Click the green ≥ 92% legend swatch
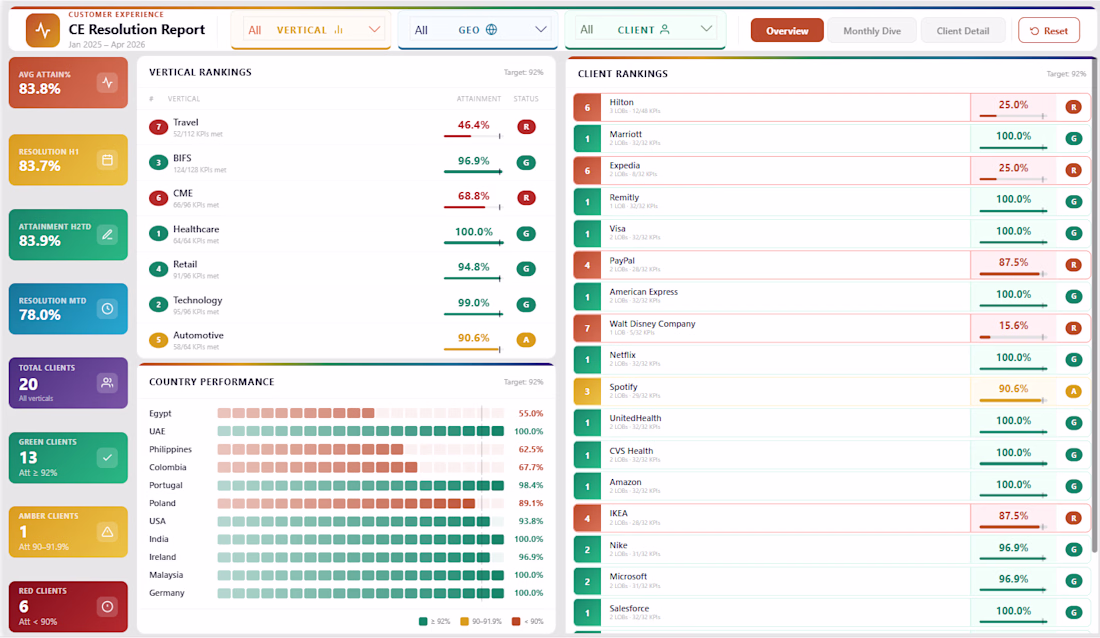 point(423,621)
